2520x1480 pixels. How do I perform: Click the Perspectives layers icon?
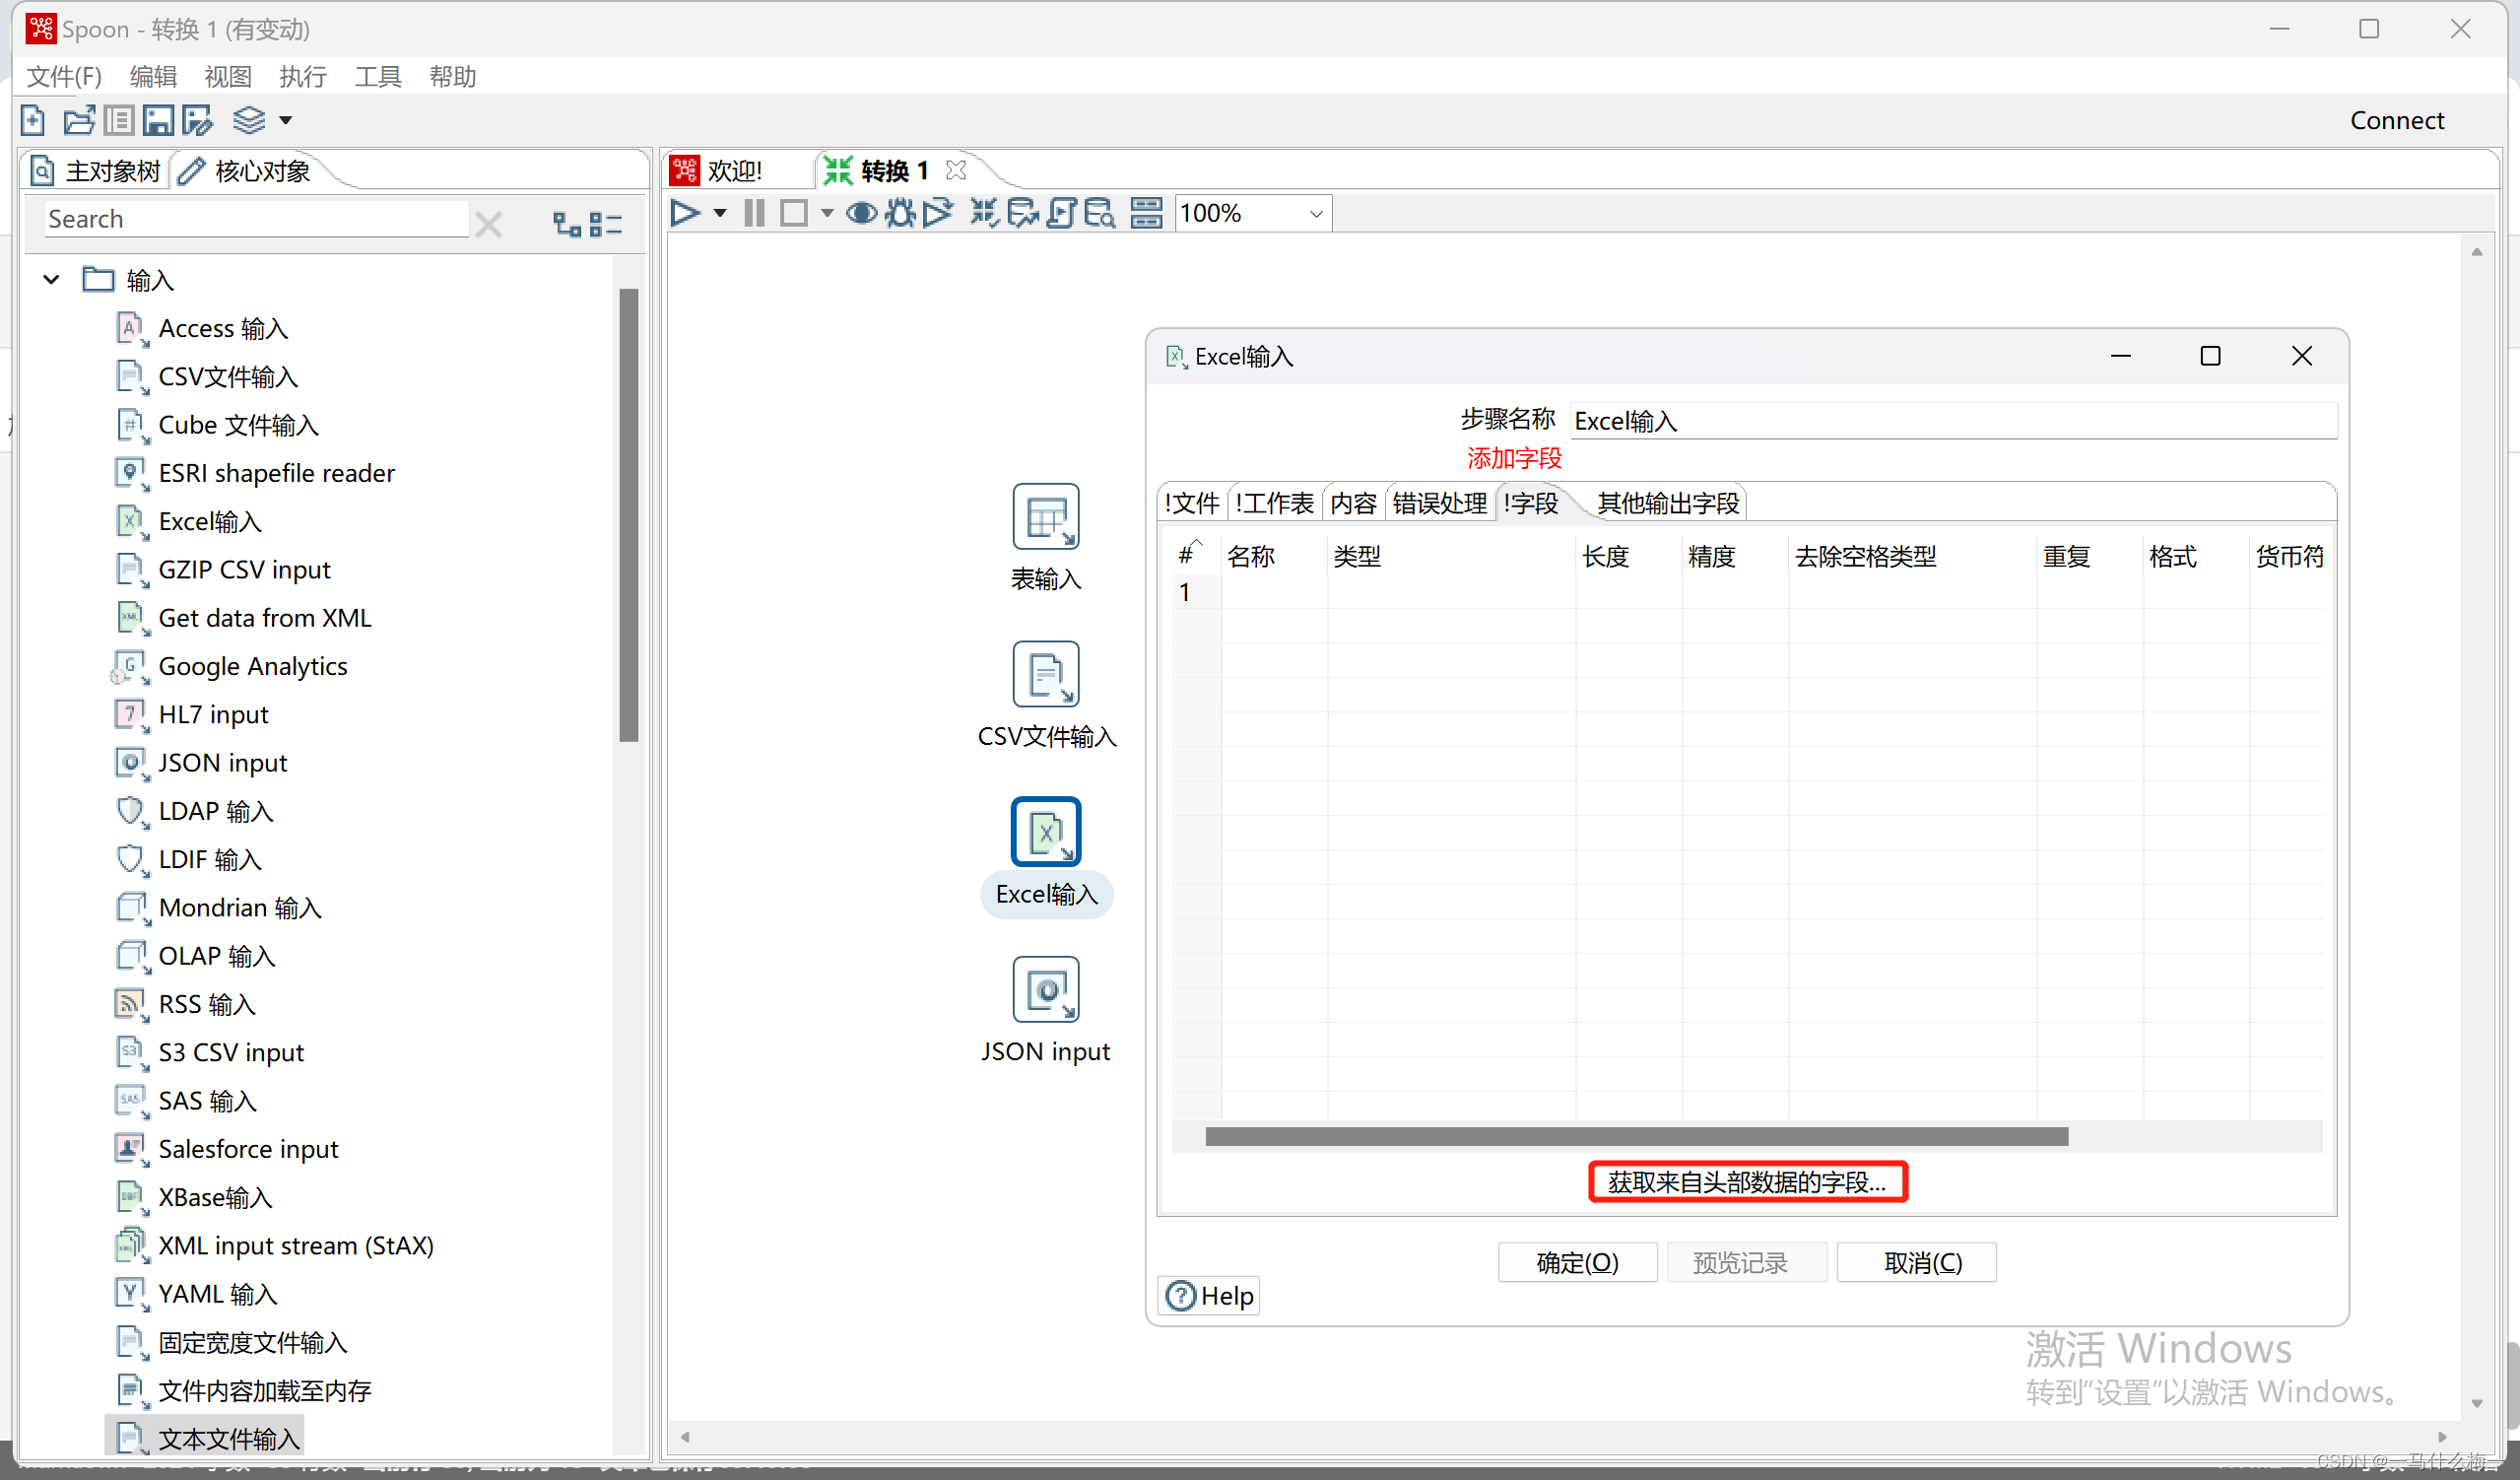point(249,120)
